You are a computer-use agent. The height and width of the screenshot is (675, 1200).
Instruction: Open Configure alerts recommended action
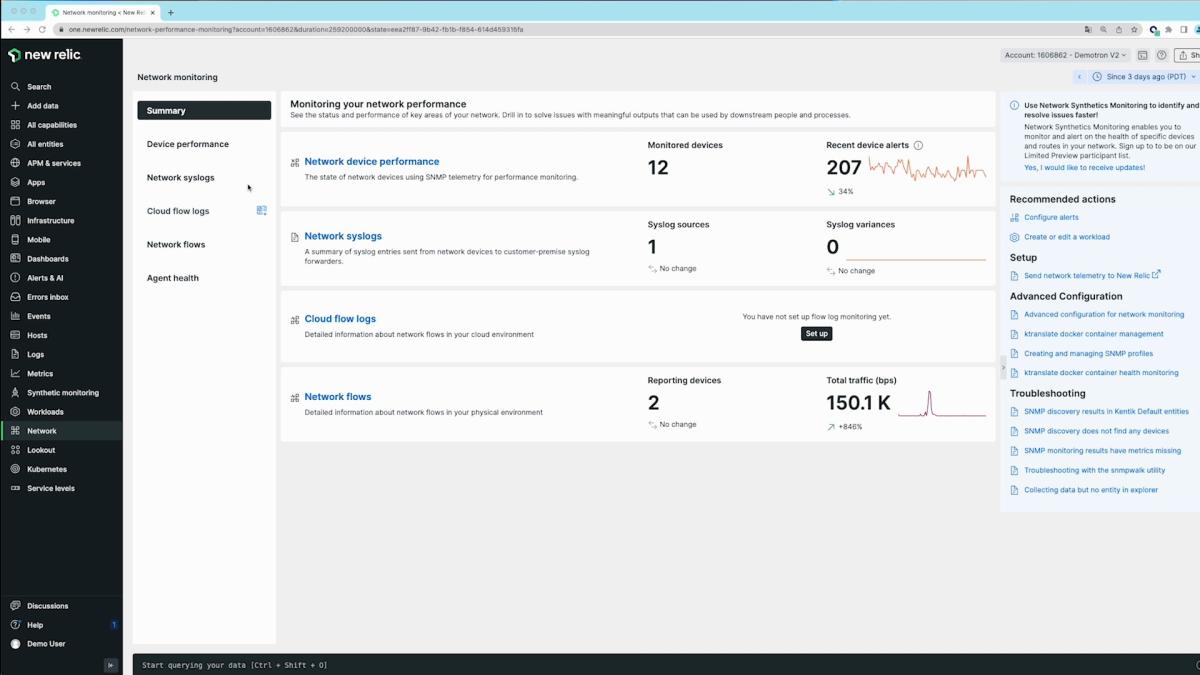click(1051, 217)
